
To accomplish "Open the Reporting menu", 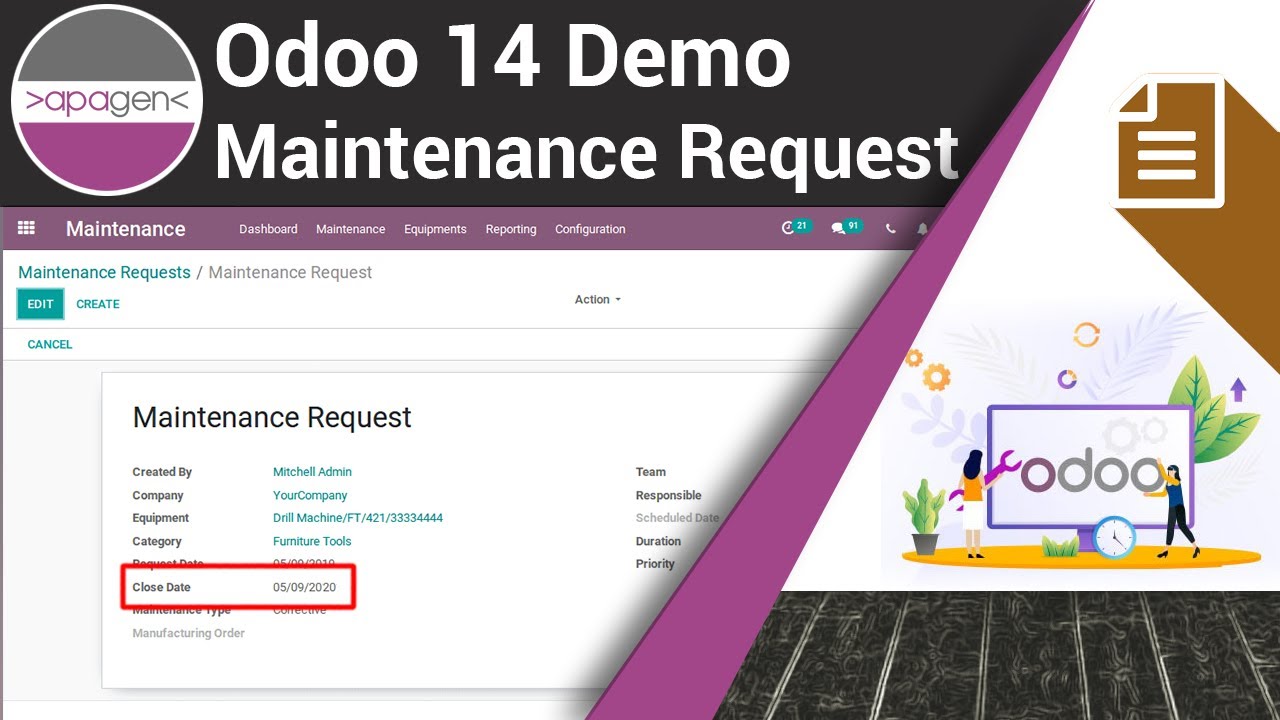I will click(511, 229).
